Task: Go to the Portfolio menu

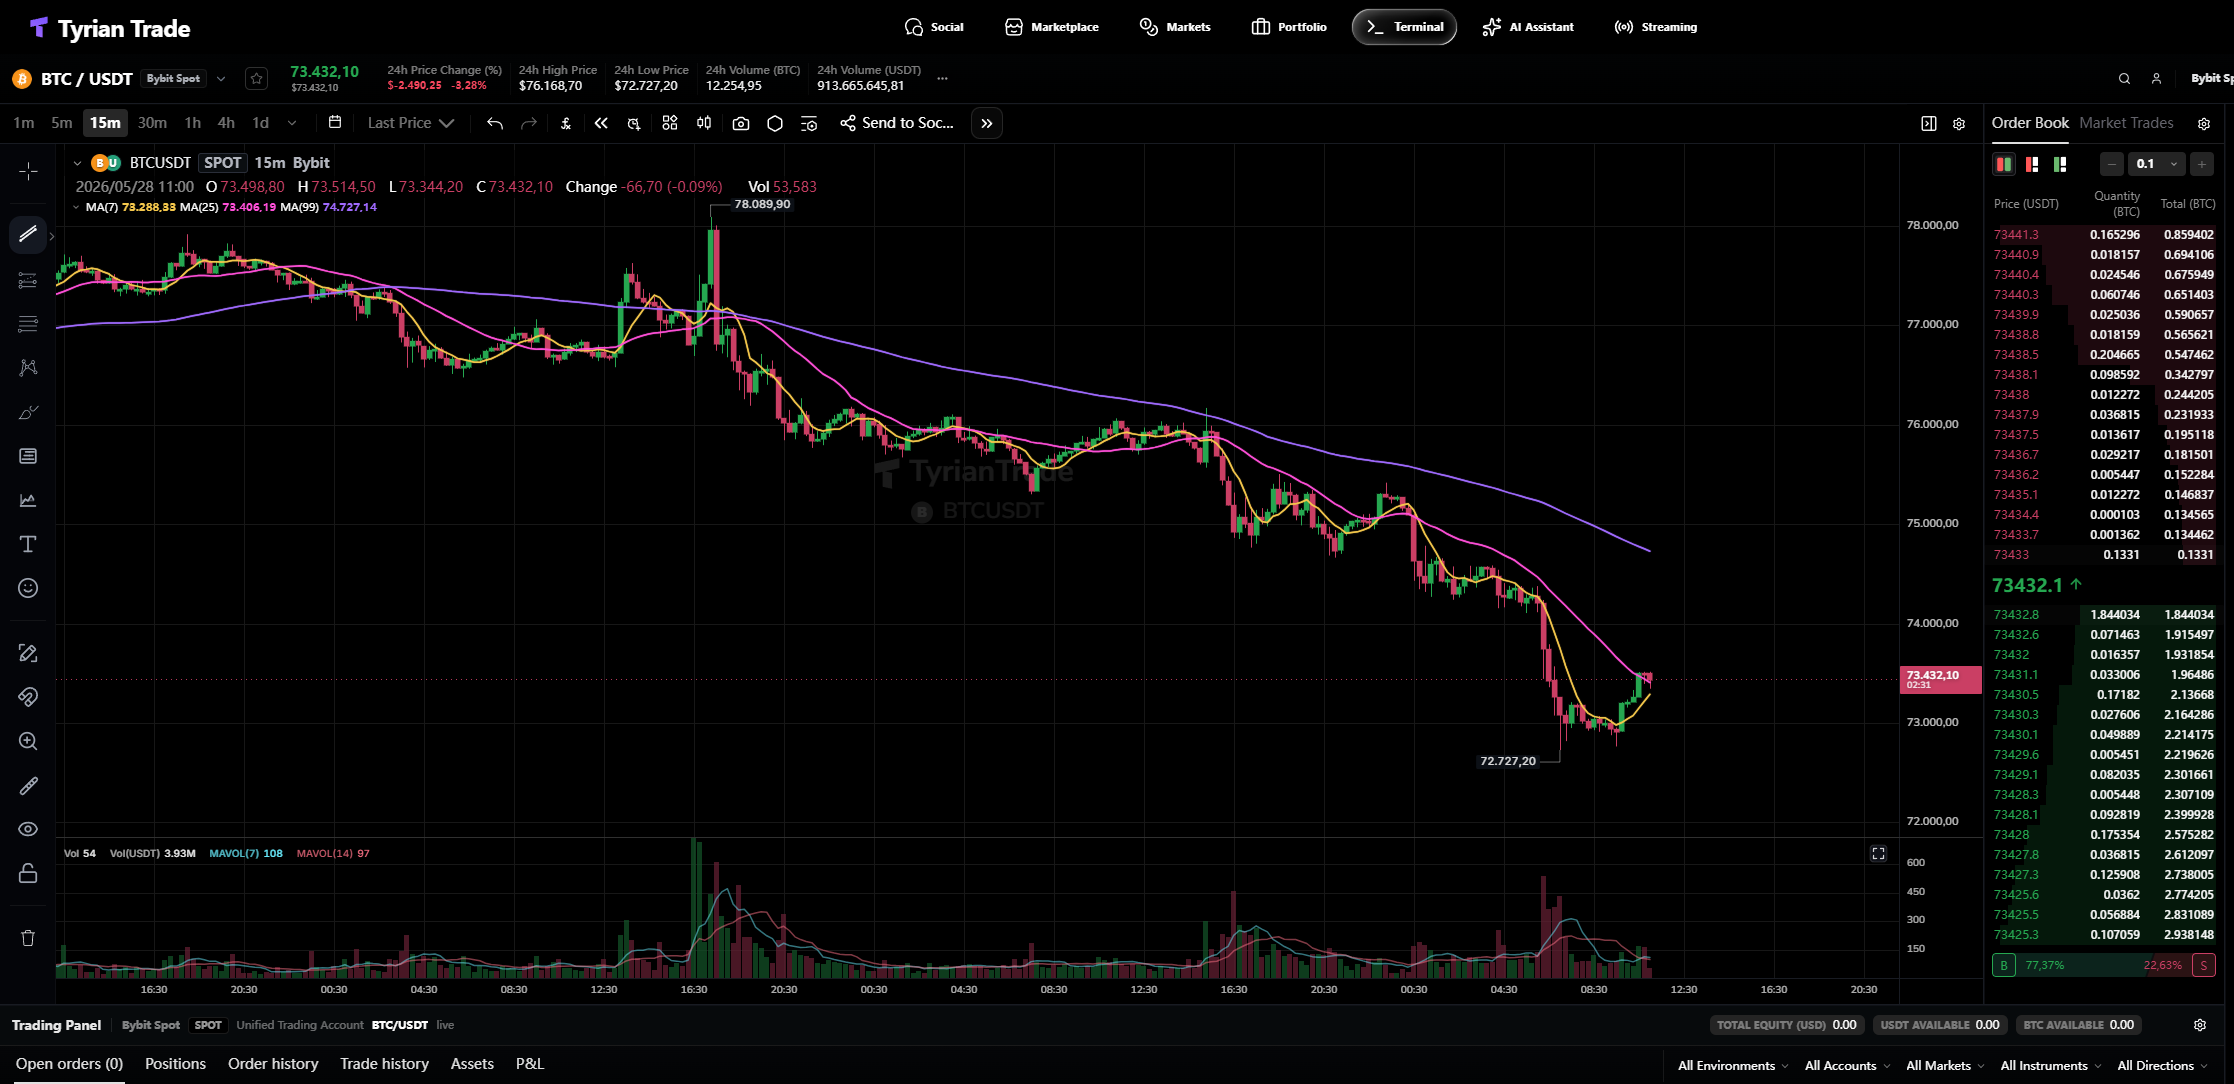Action: [x=1289, y=27]
